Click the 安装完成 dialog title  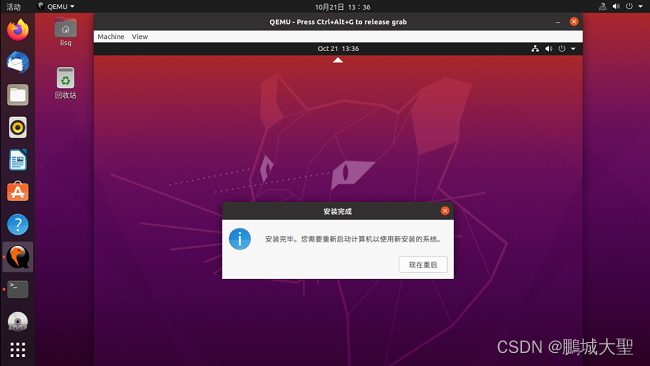pyautogui.click(x=337, y=211)
